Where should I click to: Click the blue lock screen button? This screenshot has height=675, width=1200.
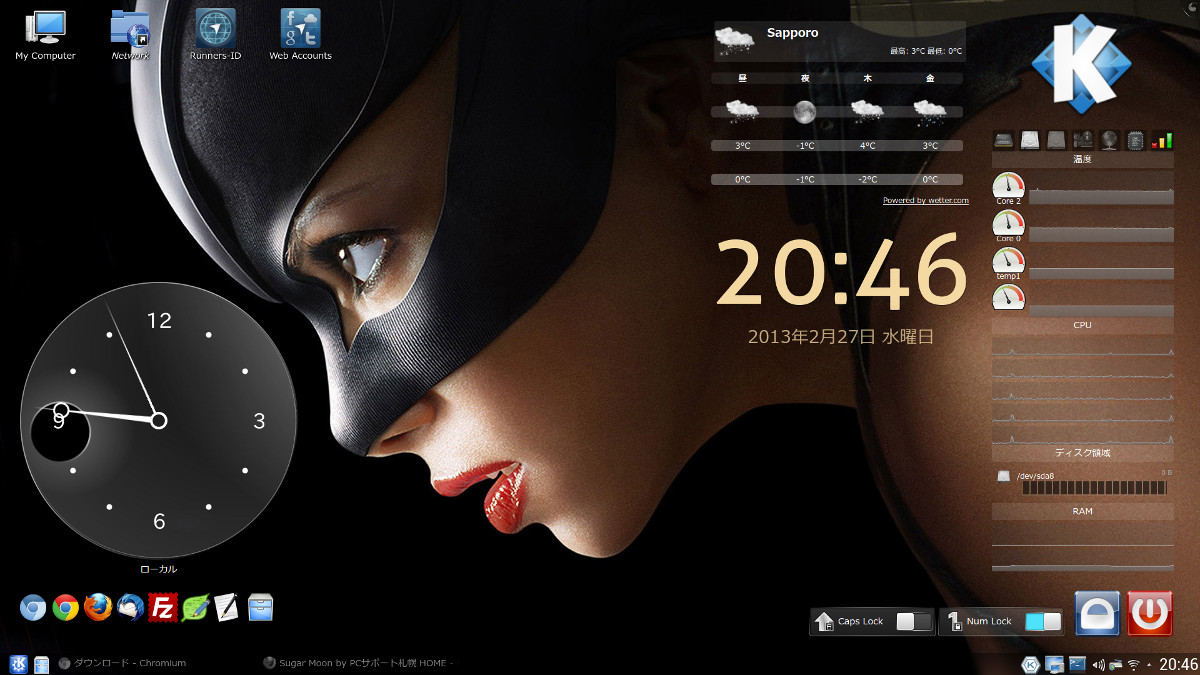click(x=1097, y=613)
